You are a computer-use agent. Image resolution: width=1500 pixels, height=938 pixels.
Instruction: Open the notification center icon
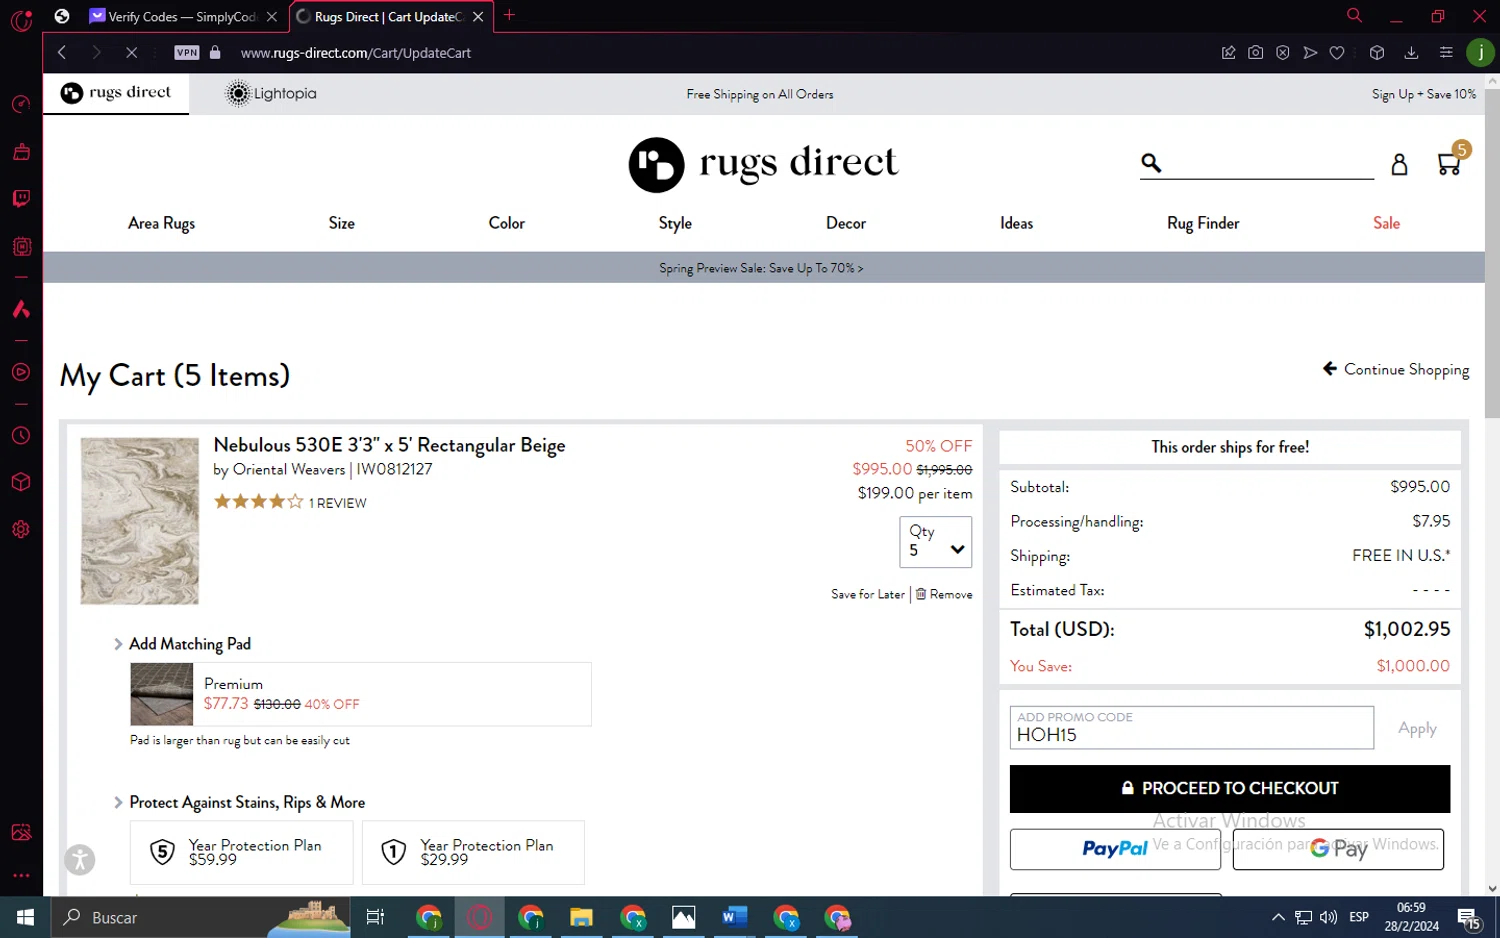coord(1469,917)
